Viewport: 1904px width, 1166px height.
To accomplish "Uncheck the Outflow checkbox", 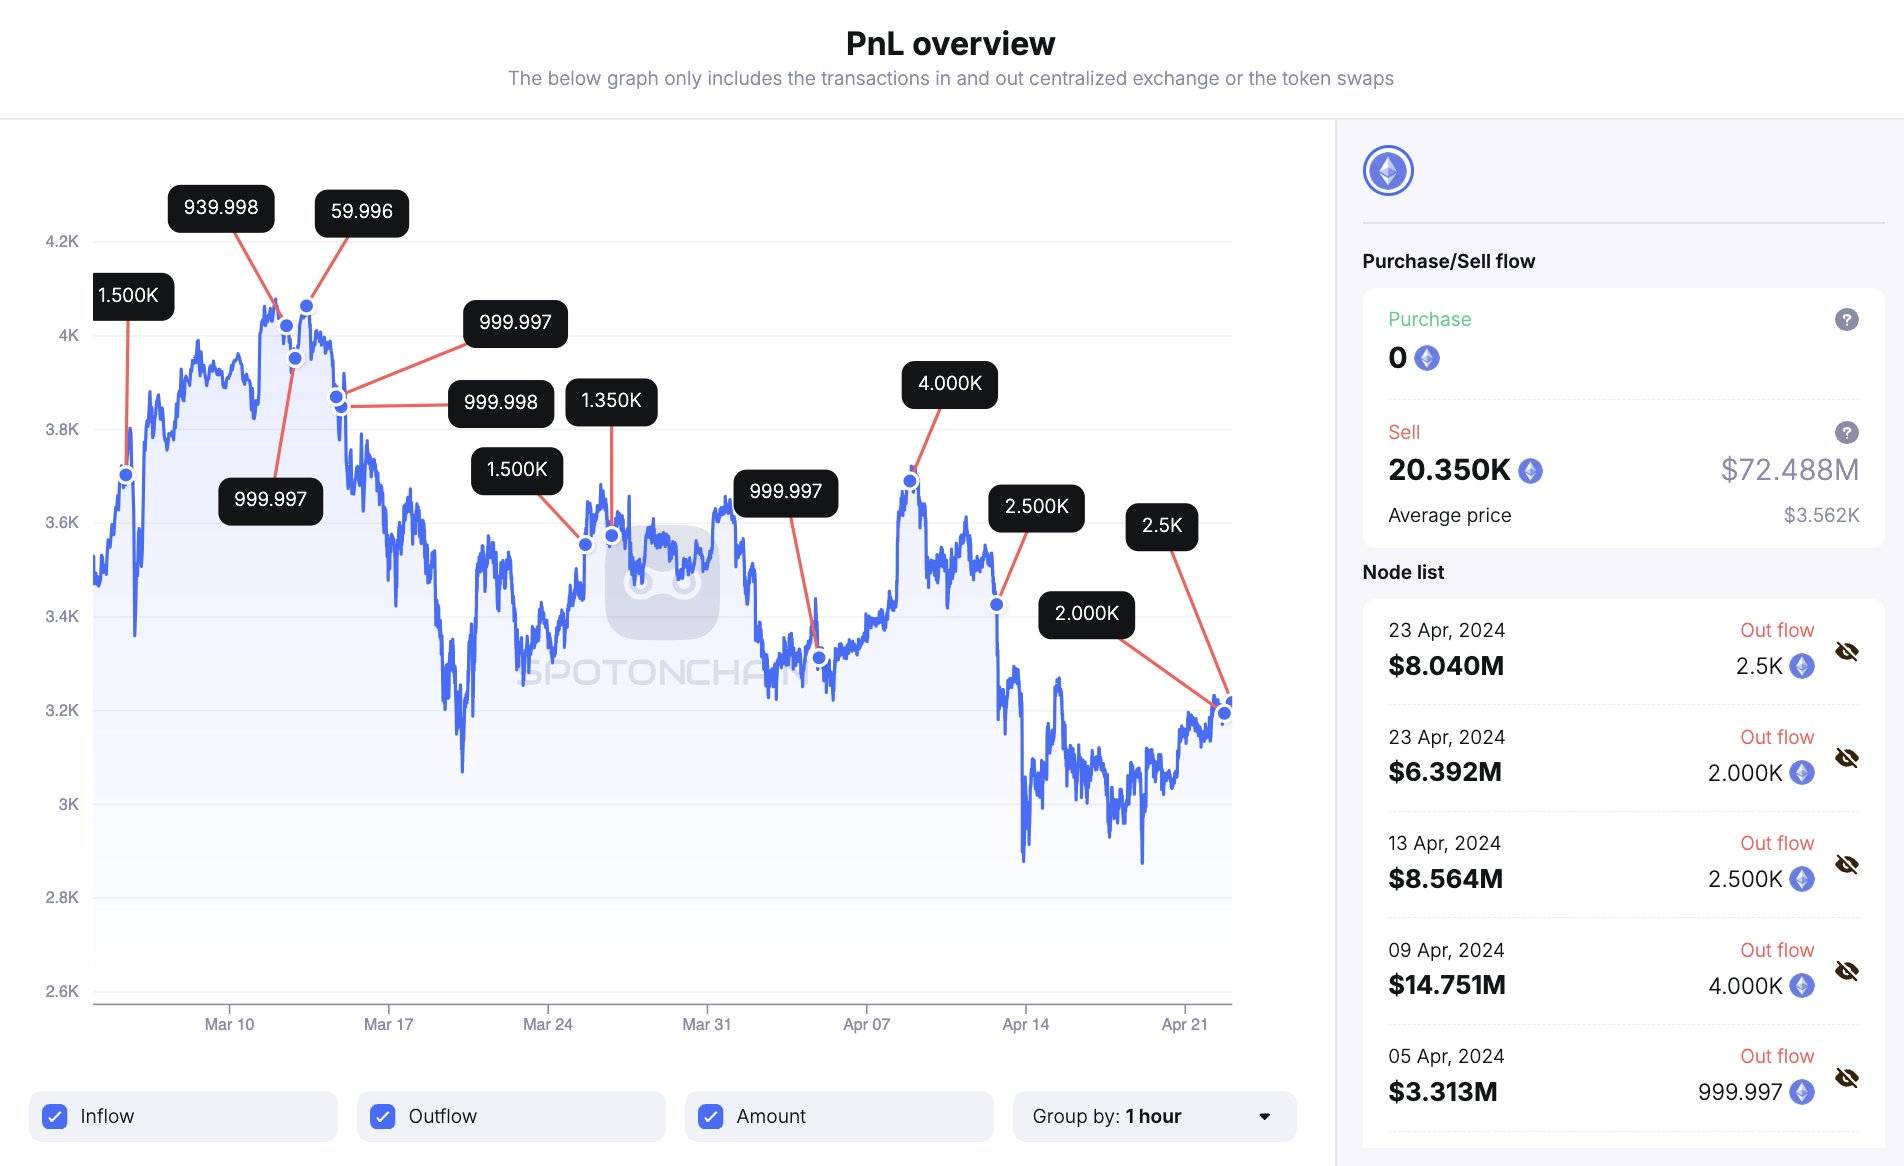I will (x=383, y=1116).
